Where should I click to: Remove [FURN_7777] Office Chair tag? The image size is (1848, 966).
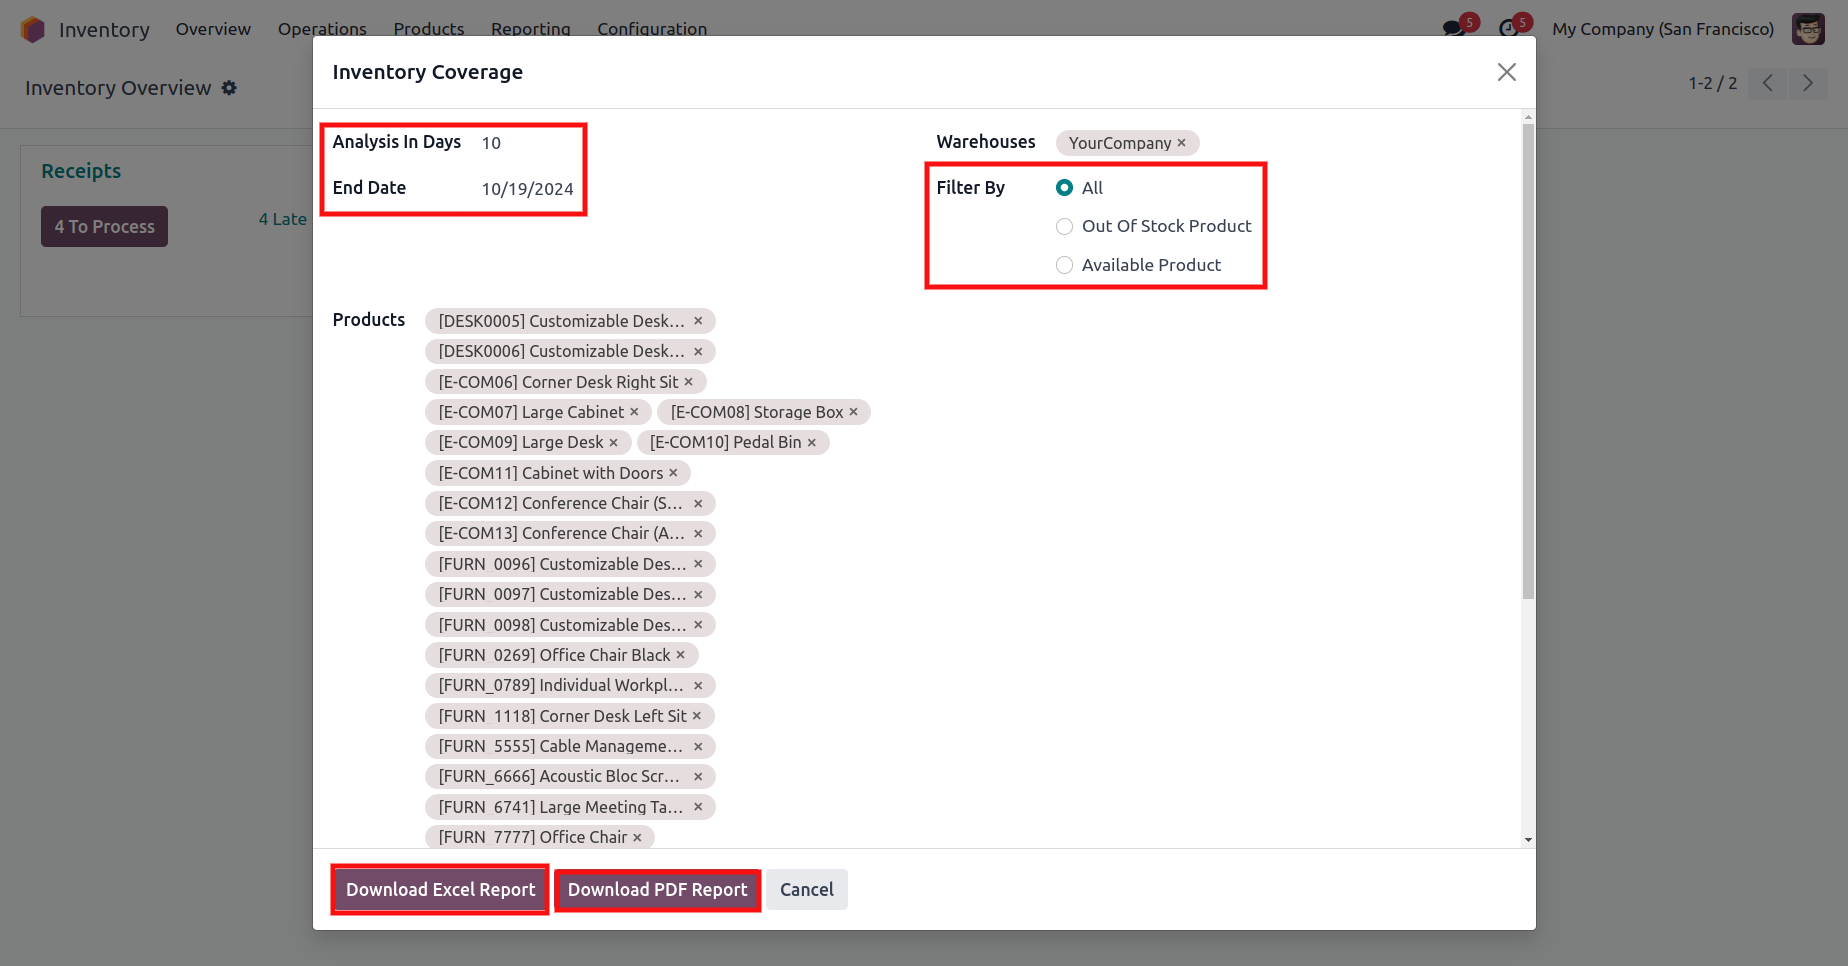(x=637, y=837)
